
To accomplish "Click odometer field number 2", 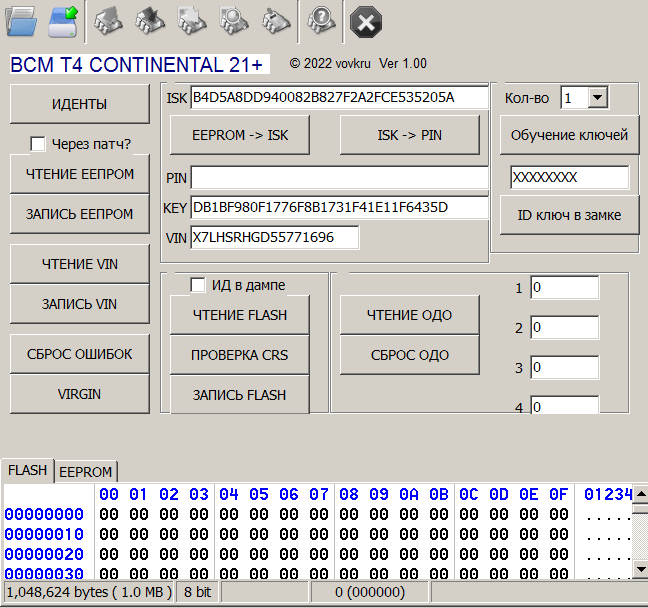I will [565, 327].
